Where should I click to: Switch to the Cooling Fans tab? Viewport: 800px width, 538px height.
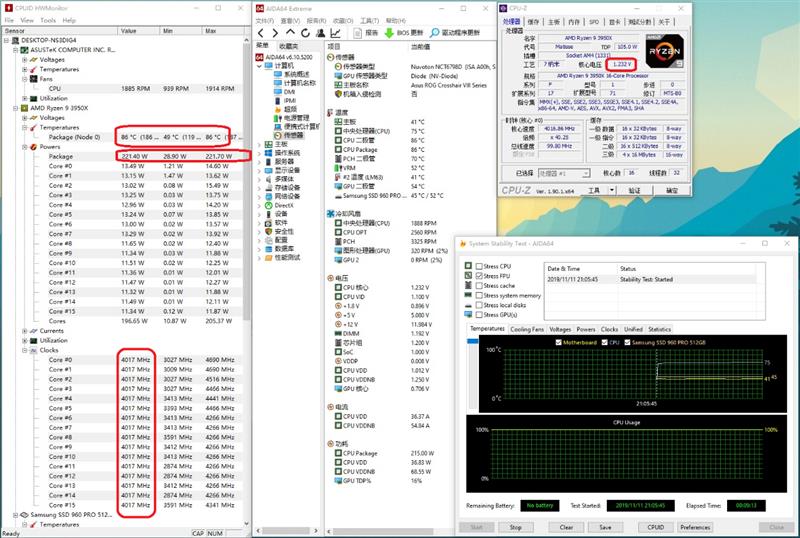527,328
